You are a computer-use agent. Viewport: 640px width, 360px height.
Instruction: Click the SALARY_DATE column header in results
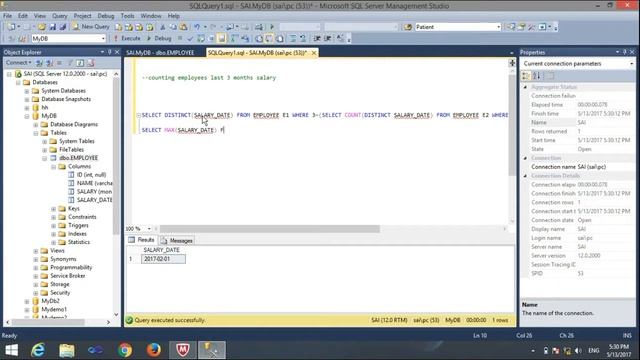pyautogui.click(x=162, y=250)
